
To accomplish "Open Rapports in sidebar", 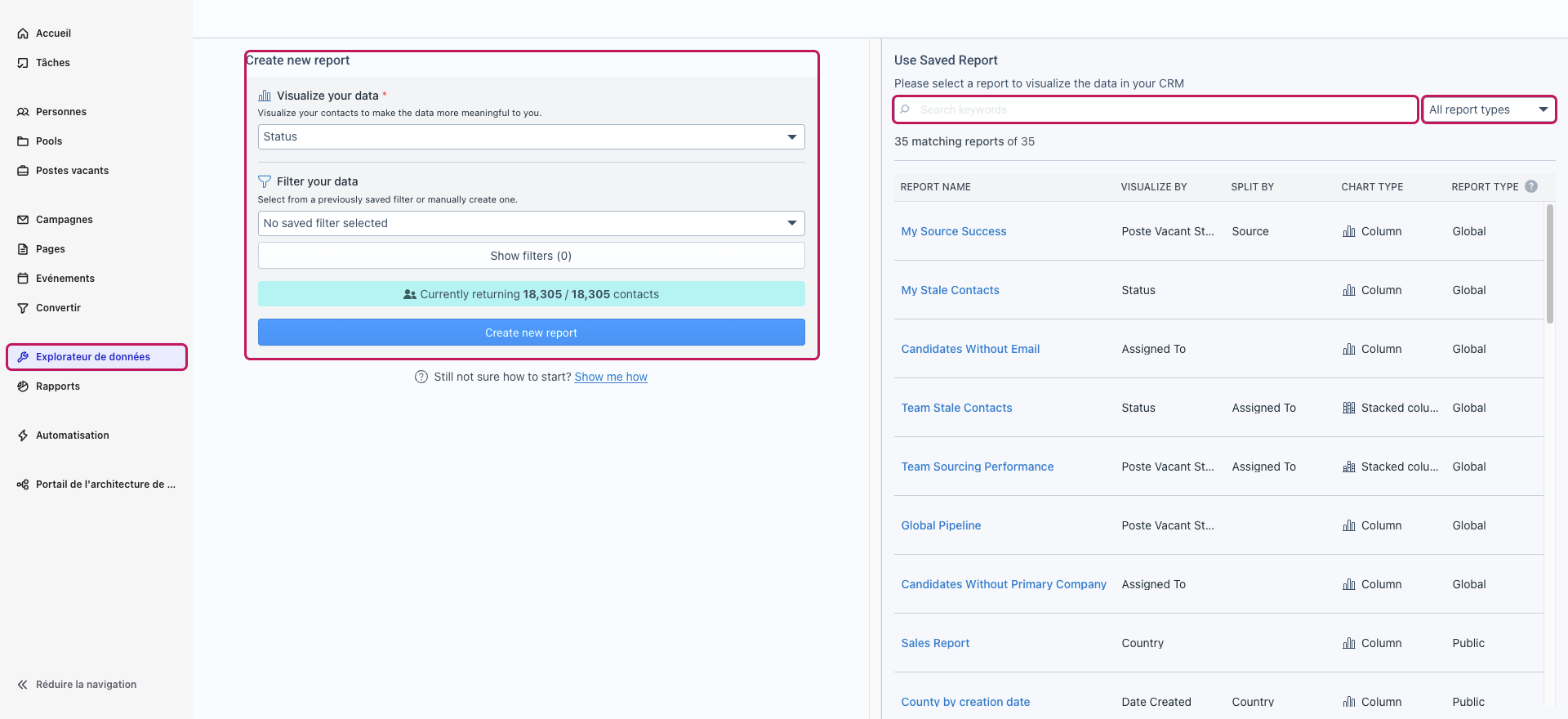I will click(58, 386).
